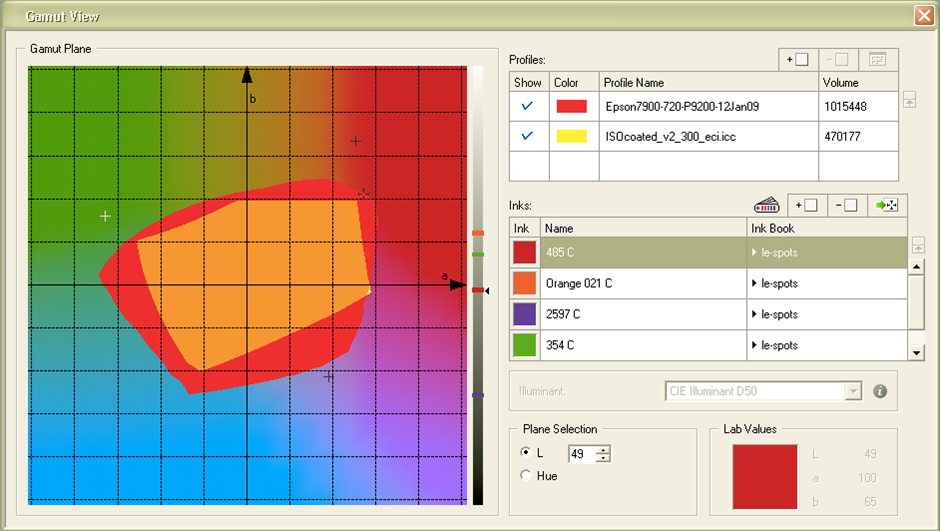940x531 pixels.
Task: Open the ink book swatch fan icon
Action: [x=766, y=205]
